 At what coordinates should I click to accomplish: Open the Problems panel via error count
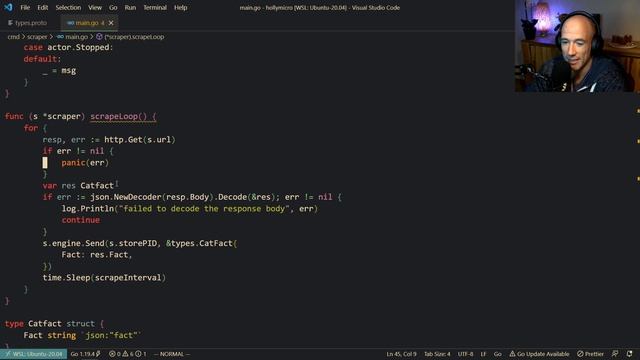click(x=115, y=354)
